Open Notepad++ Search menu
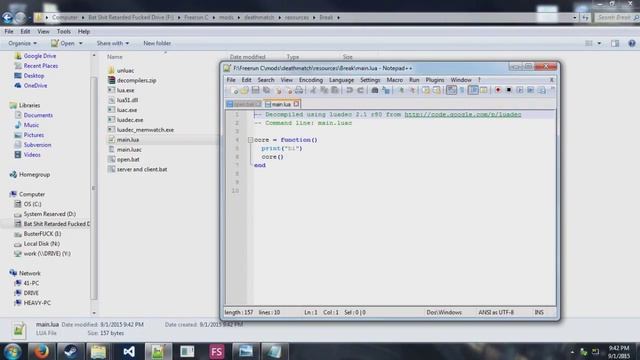The height and width of the screenshot is (360, 640). click(x=266, y=80)
